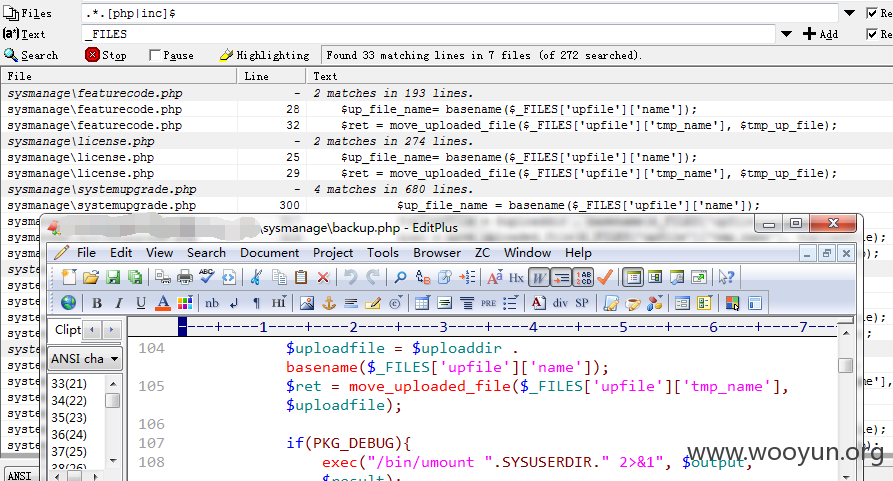Toggle the auto indent button
Screen dimensions: 893x481
[x=562, y=277]
